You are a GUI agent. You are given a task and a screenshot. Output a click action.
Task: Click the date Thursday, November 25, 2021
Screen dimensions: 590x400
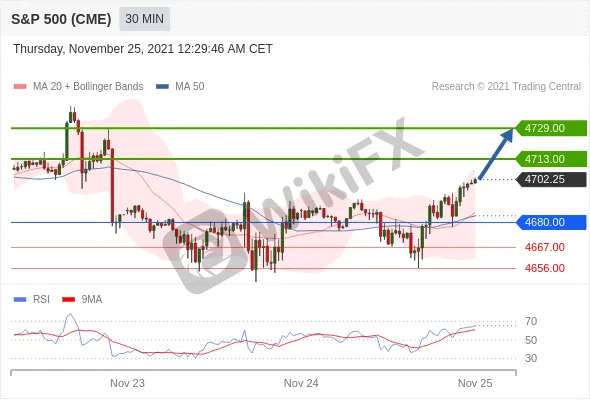[94, 49]
